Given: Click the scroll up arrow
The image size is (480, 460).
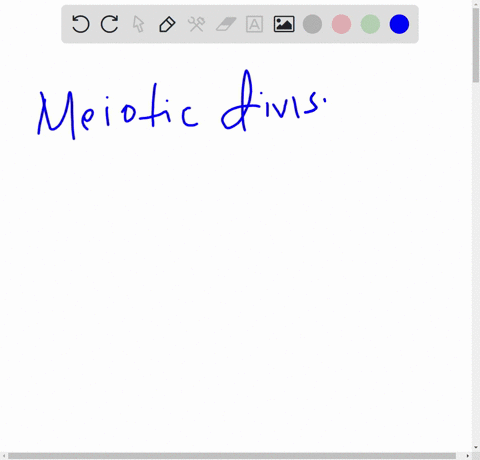Looking at the screenshot, I should click(476, 3).
